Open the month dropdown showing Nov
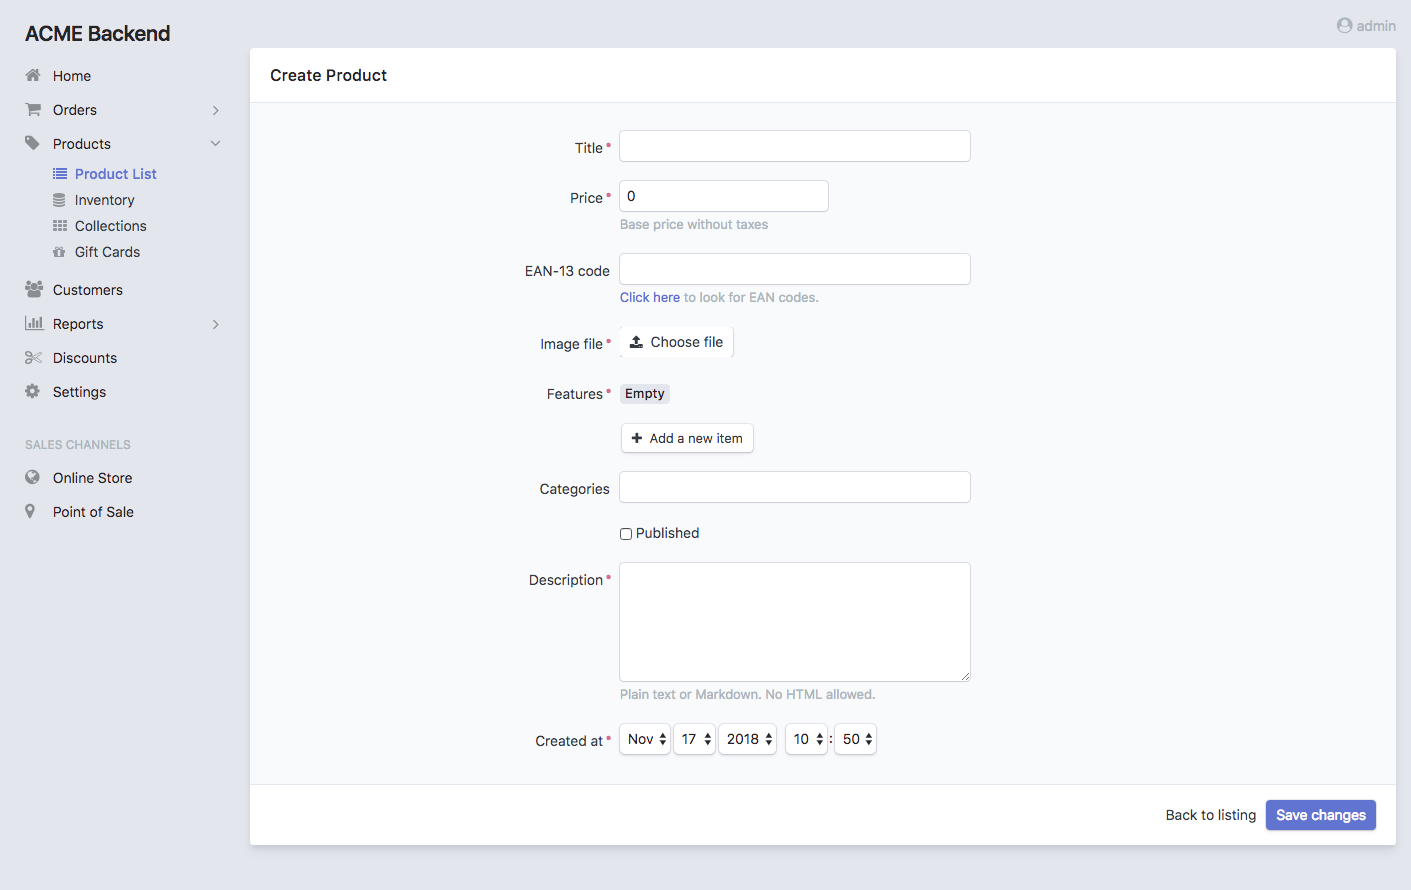 (645, 739)
